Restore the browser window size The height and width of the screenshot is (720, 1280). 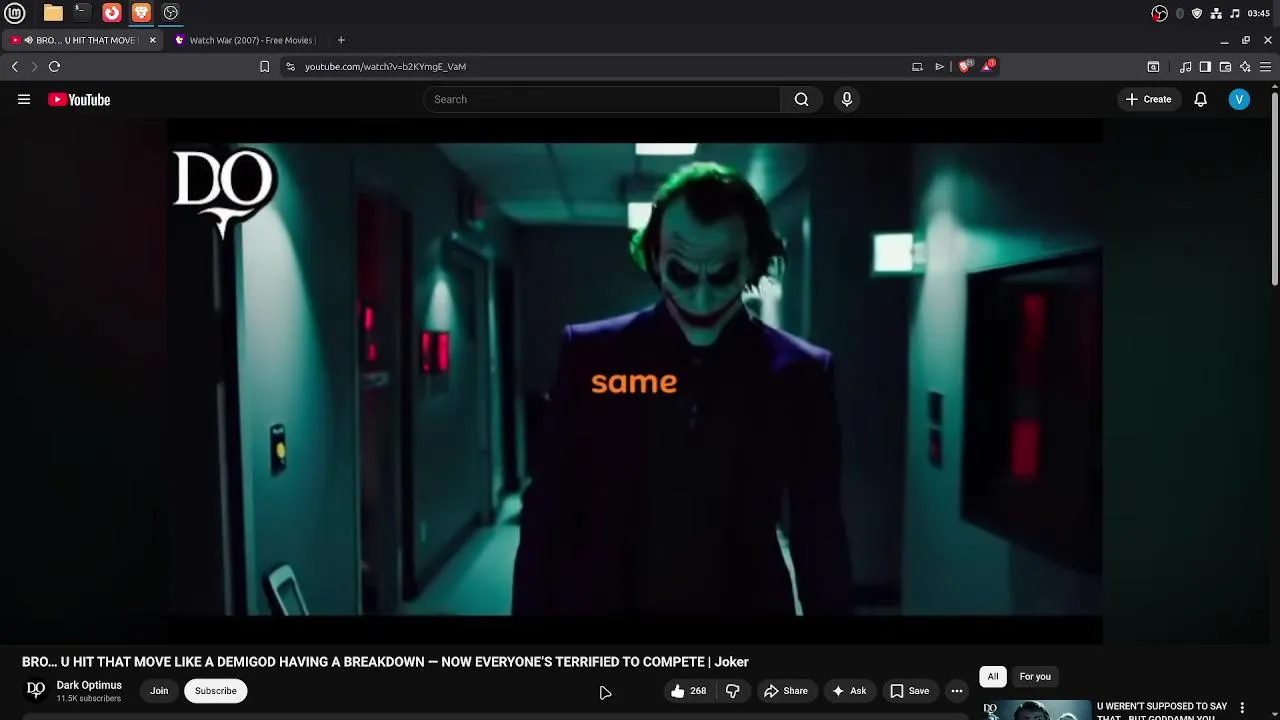point(1246,40)
